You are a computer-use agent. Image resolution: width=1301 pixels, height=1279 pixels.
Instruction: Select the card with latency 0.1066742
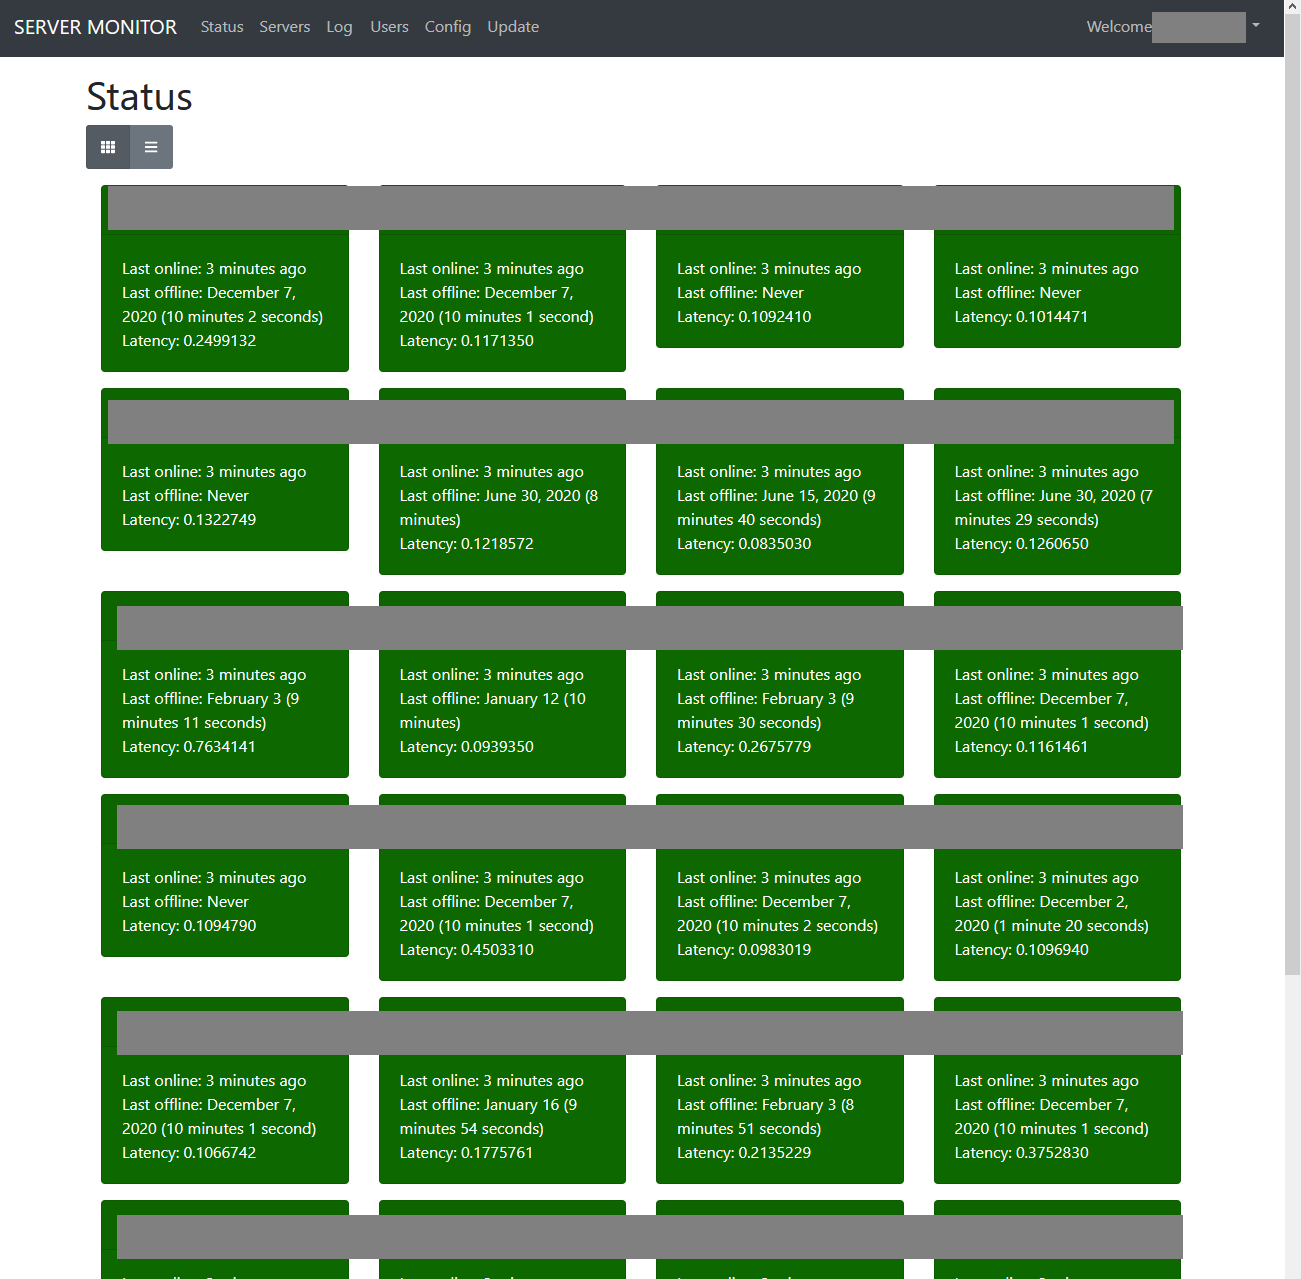(225, 1090)
